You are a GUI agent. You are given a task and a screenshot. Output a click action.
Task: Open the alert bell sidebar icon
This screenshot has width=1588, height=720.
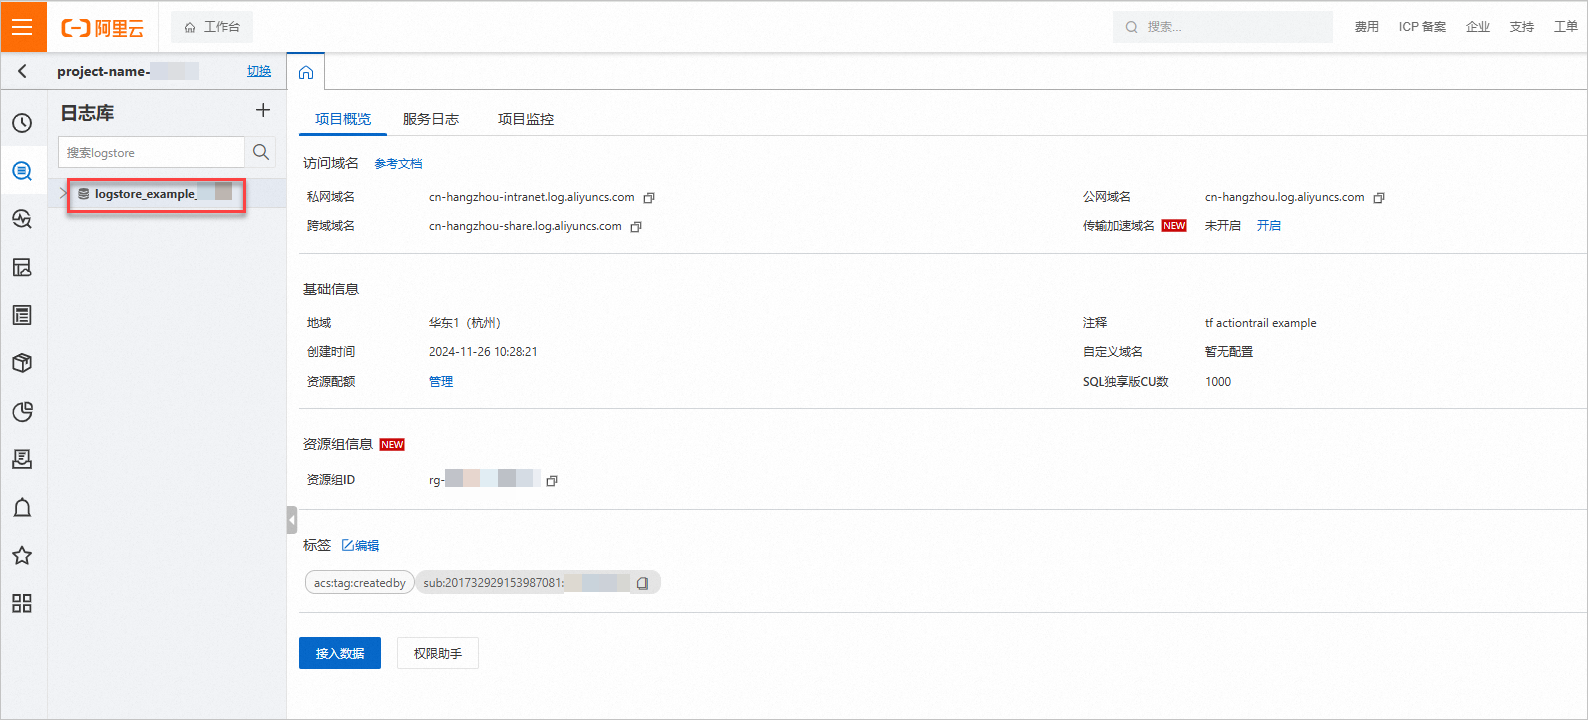coord(22,507)
